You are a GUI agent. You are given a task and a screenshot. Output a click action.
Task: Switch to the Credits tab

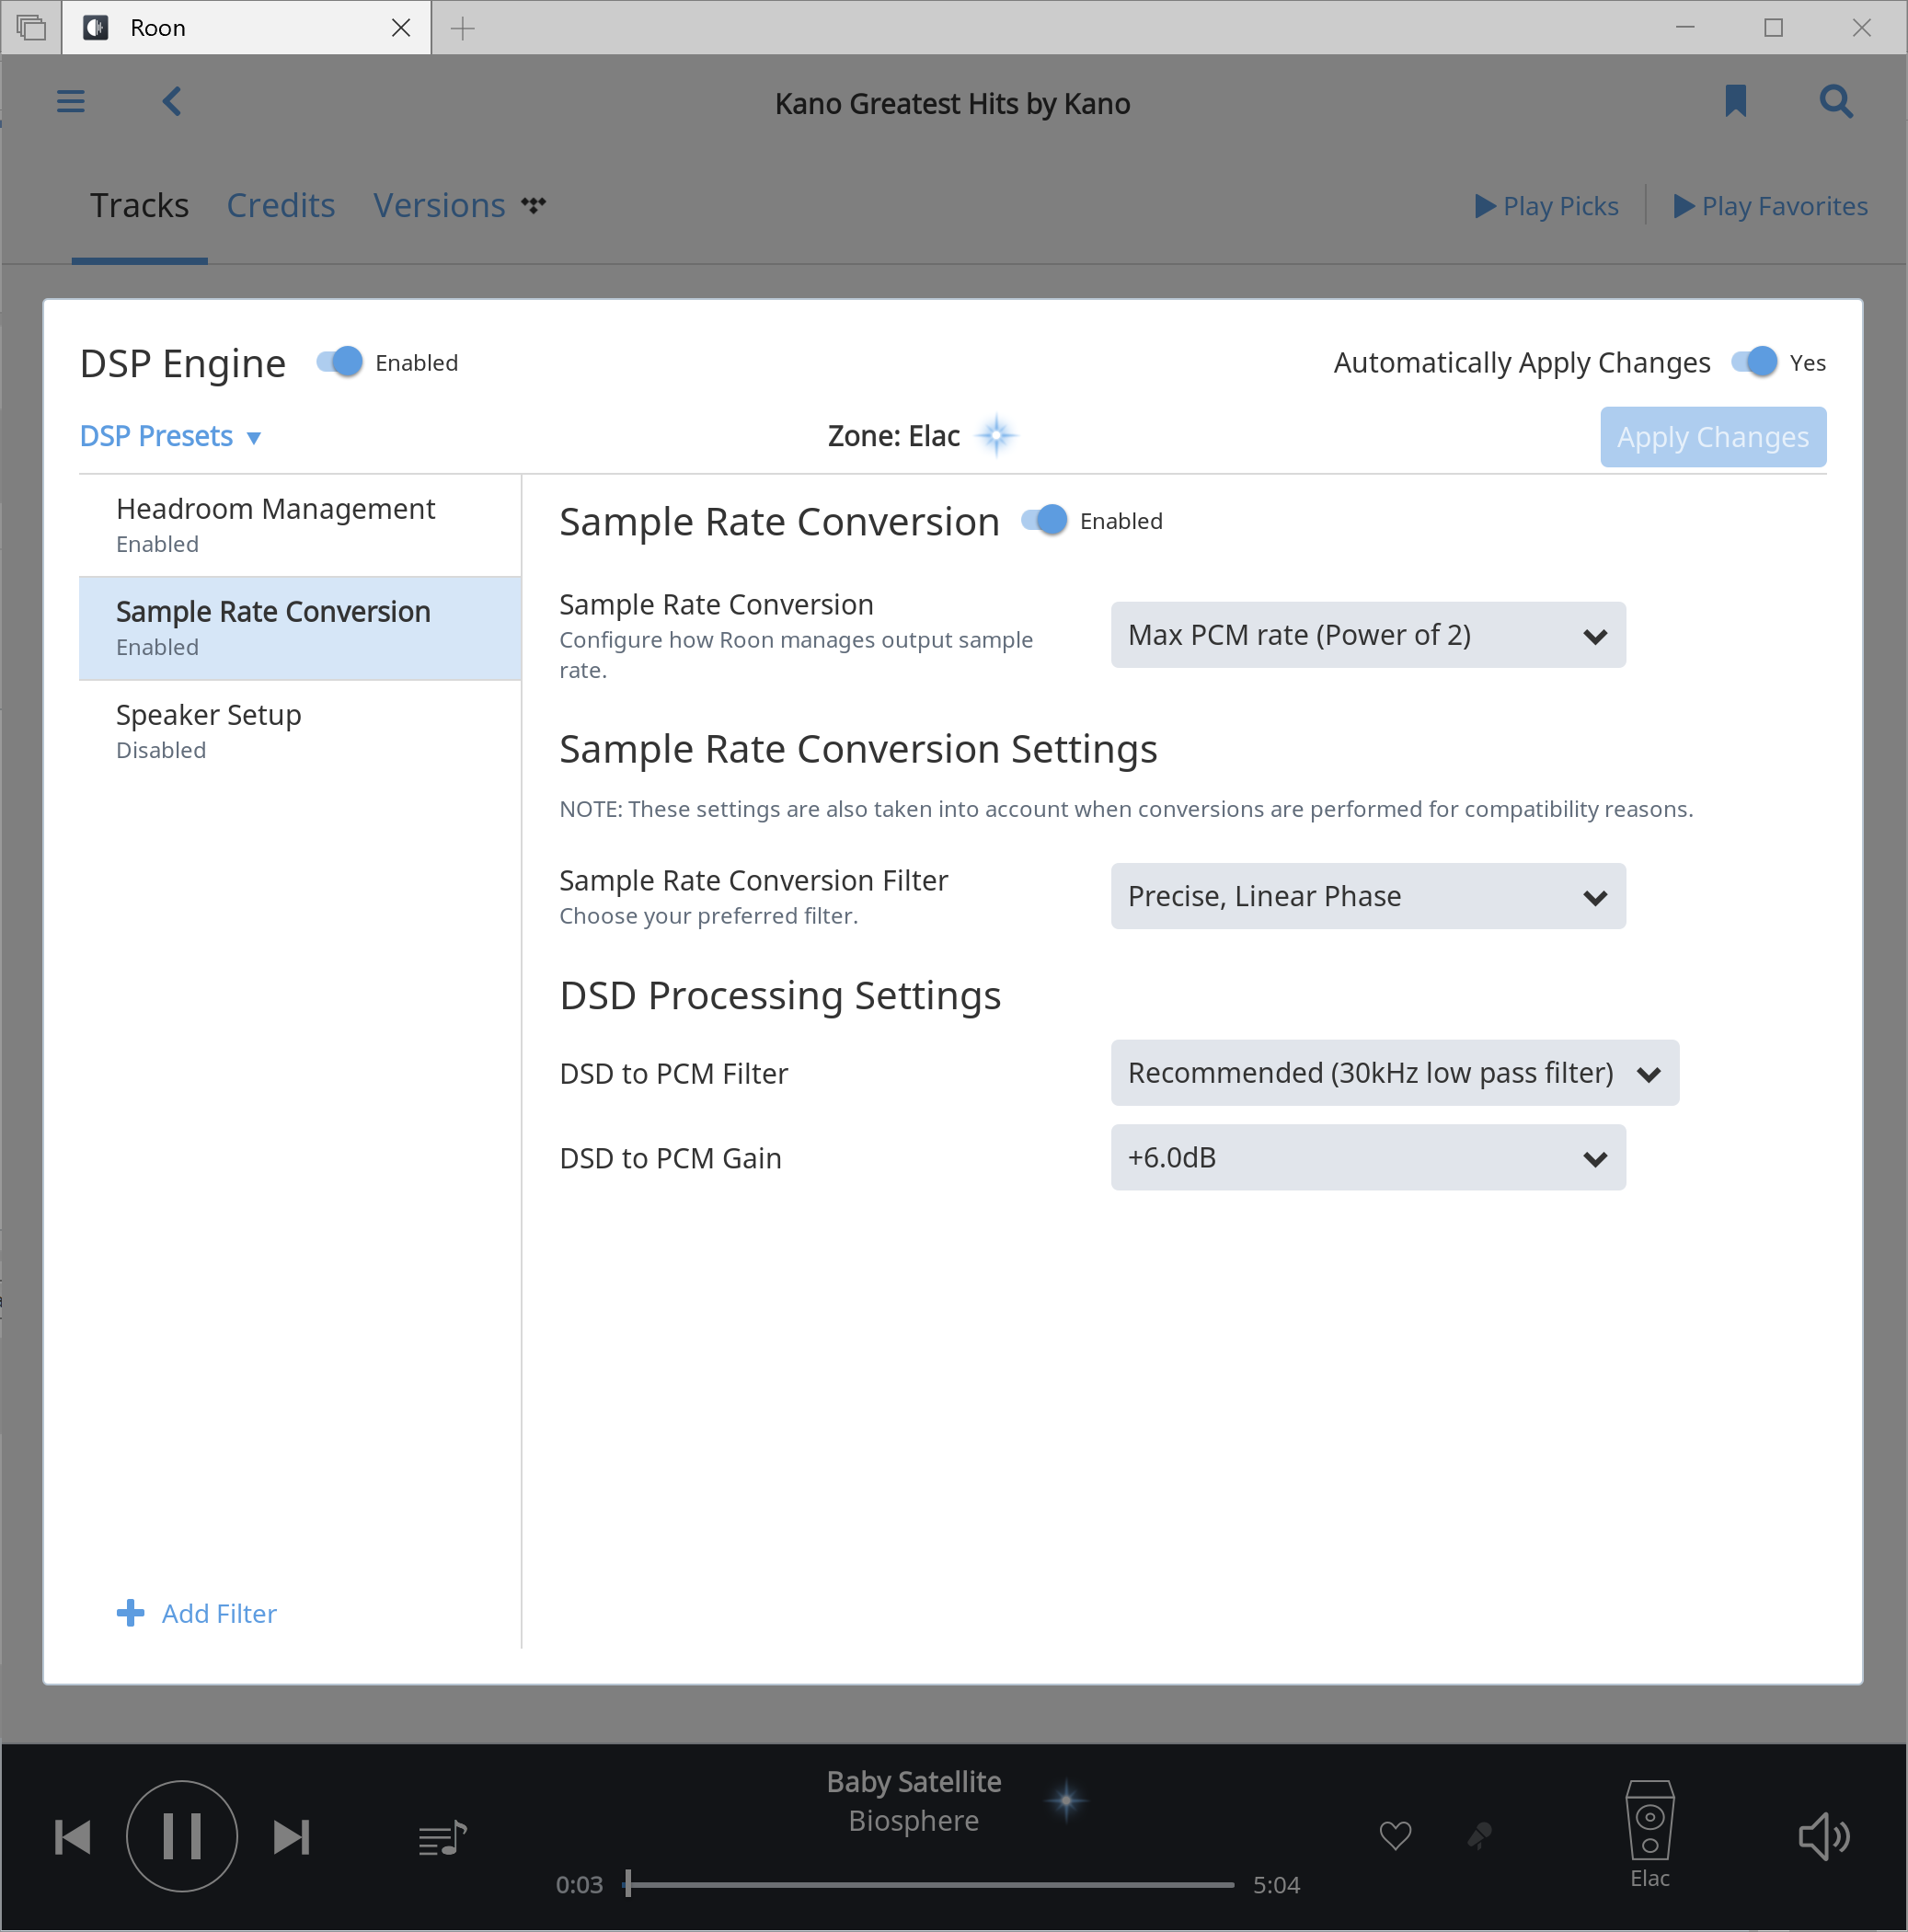pos(282,204)
